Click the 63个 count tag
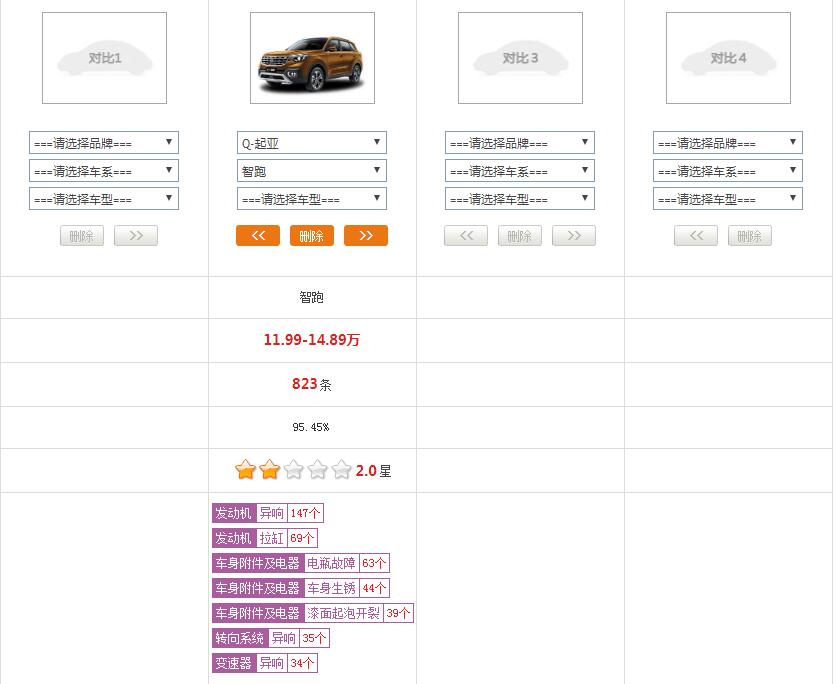The width and height of the screenshot is (836, 684). point(374,563)
